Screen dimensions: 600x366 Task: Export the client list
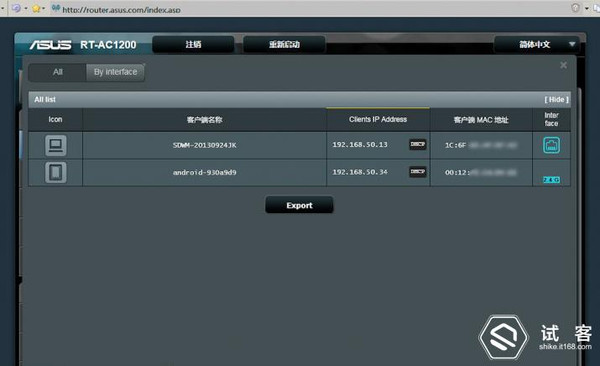pyautogui.click(x=299, y=205)
